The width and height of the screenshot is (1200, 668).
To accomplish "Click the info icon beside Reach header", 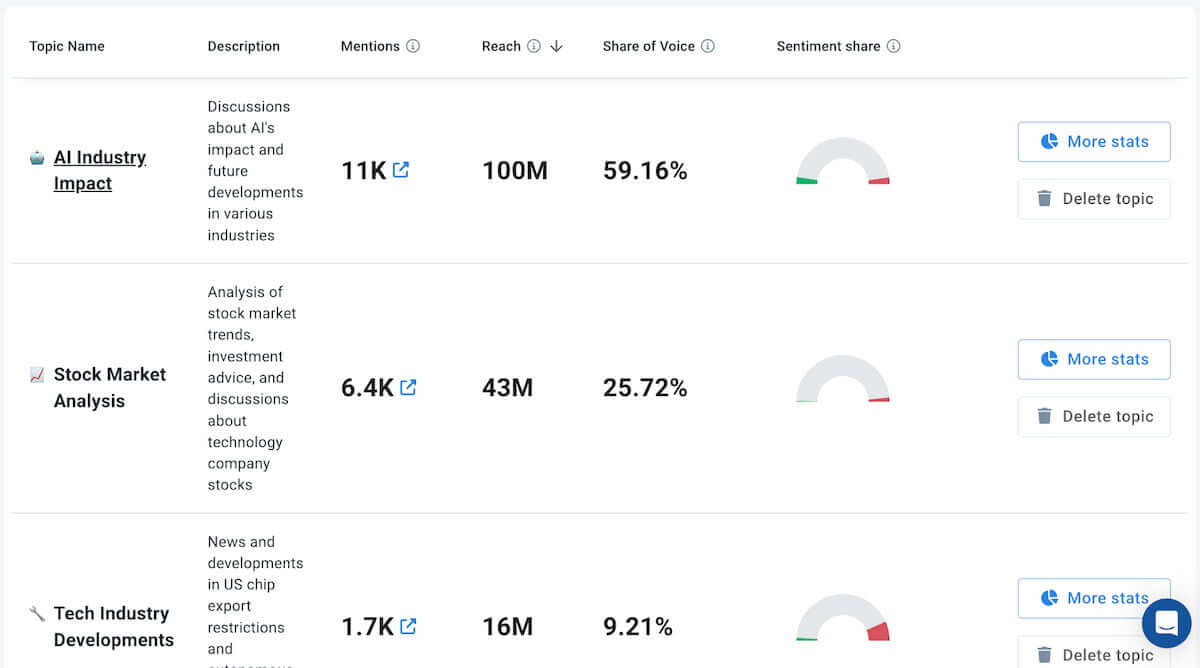I will click(x=533, y=46).
